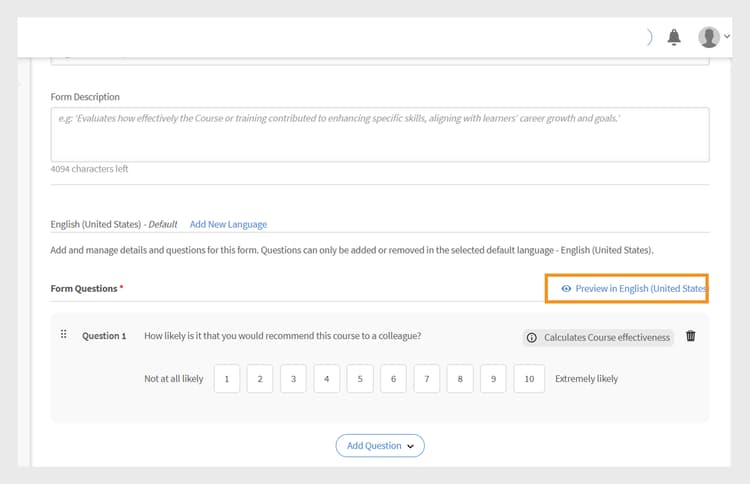Select rating 1 on the scale
The image size is (750, 484).
coord(227,379)
